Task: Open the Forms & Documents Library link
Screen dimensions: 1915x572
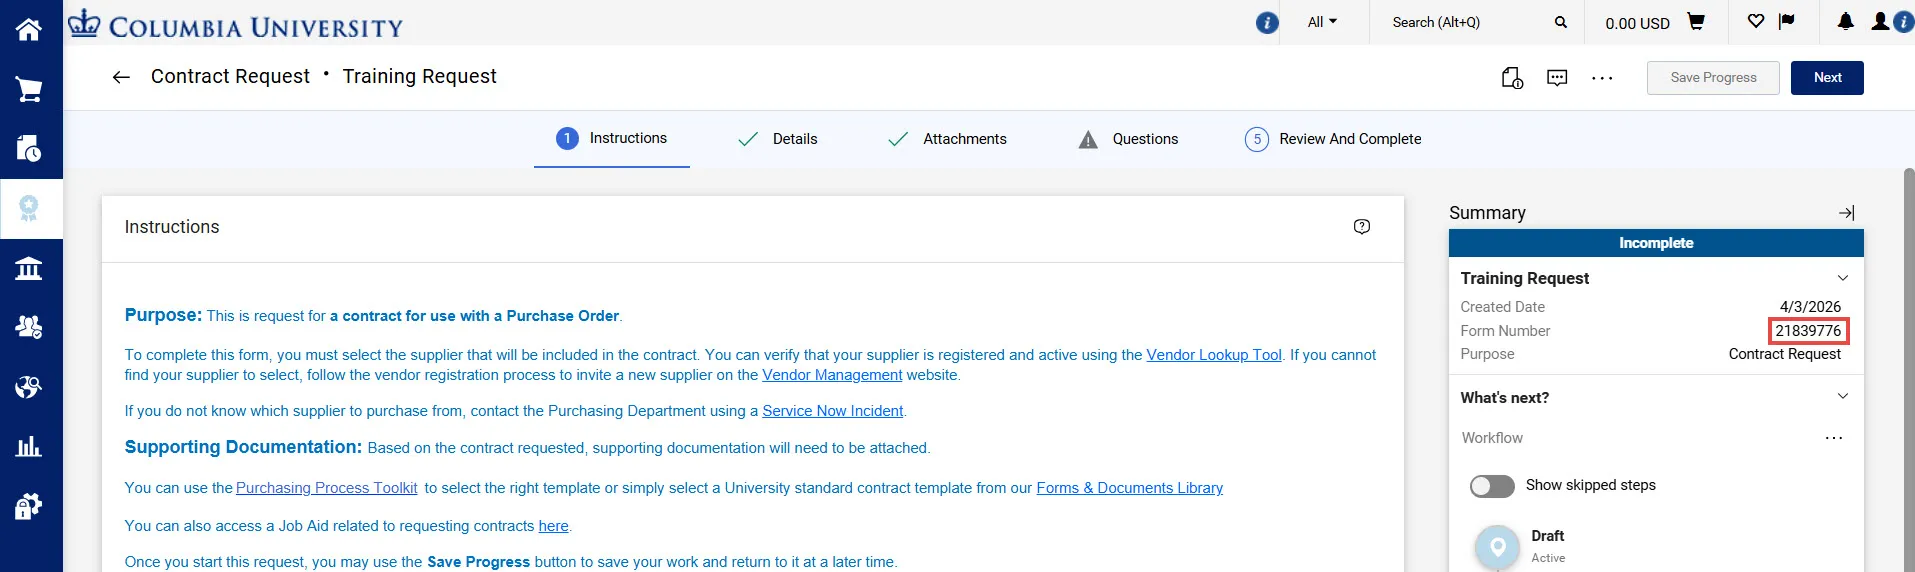Action: [1129, 488]
